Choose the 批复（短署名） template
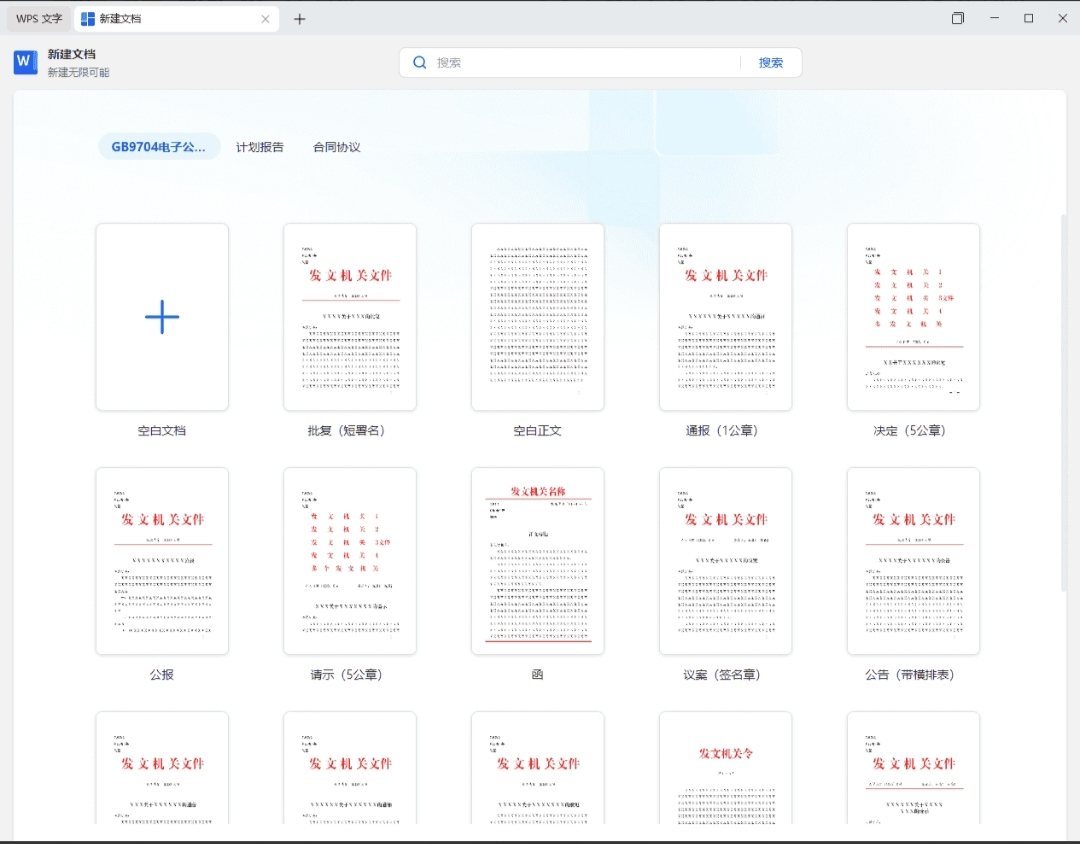 tap(350, 317)
